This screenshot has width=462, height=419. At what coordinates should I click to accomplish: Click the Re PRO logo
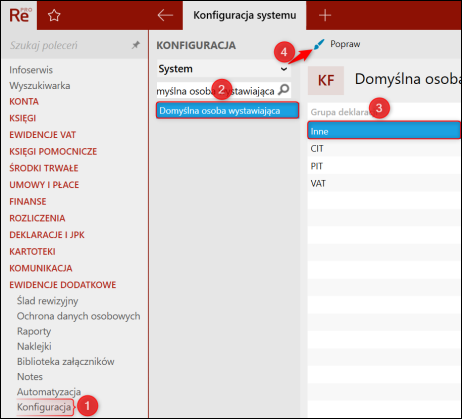tap(20, 15)
